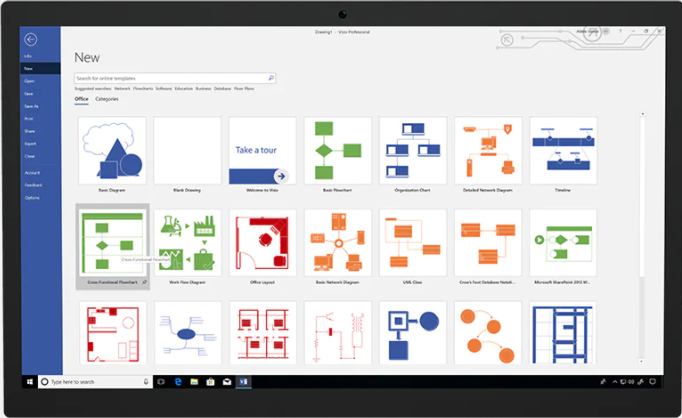Select the red electrical circuit template in the bottom row
This screenshot has height=418, width=682.
[338, 333]
